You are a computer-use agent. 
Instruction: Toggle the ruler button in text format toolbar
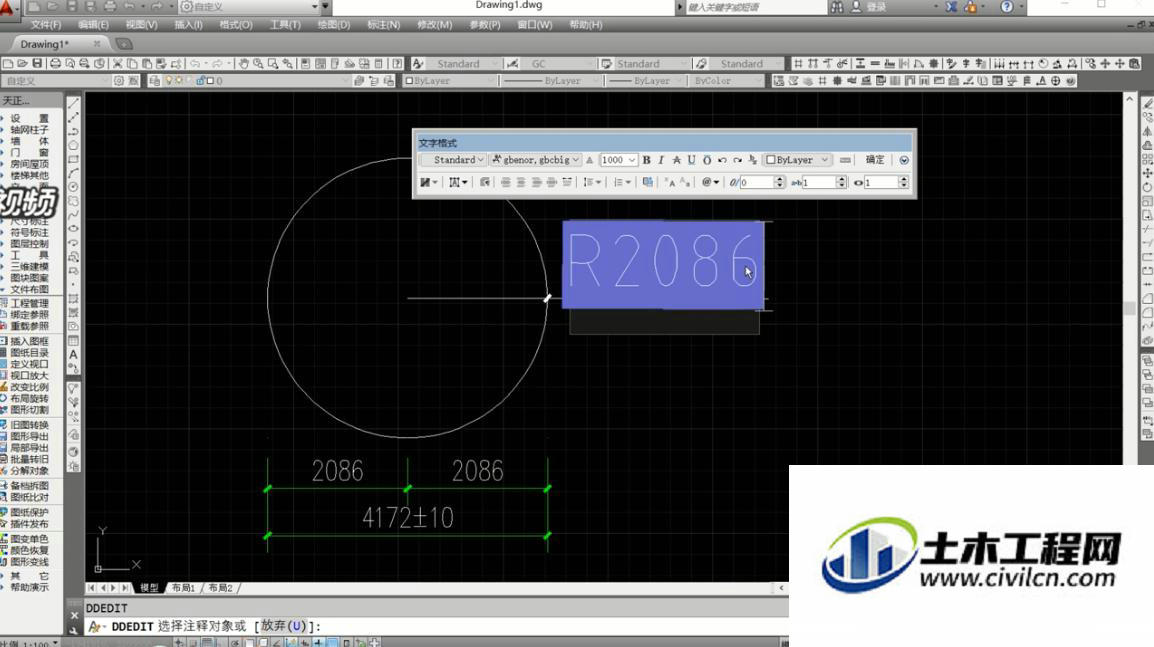click(845, 160)
